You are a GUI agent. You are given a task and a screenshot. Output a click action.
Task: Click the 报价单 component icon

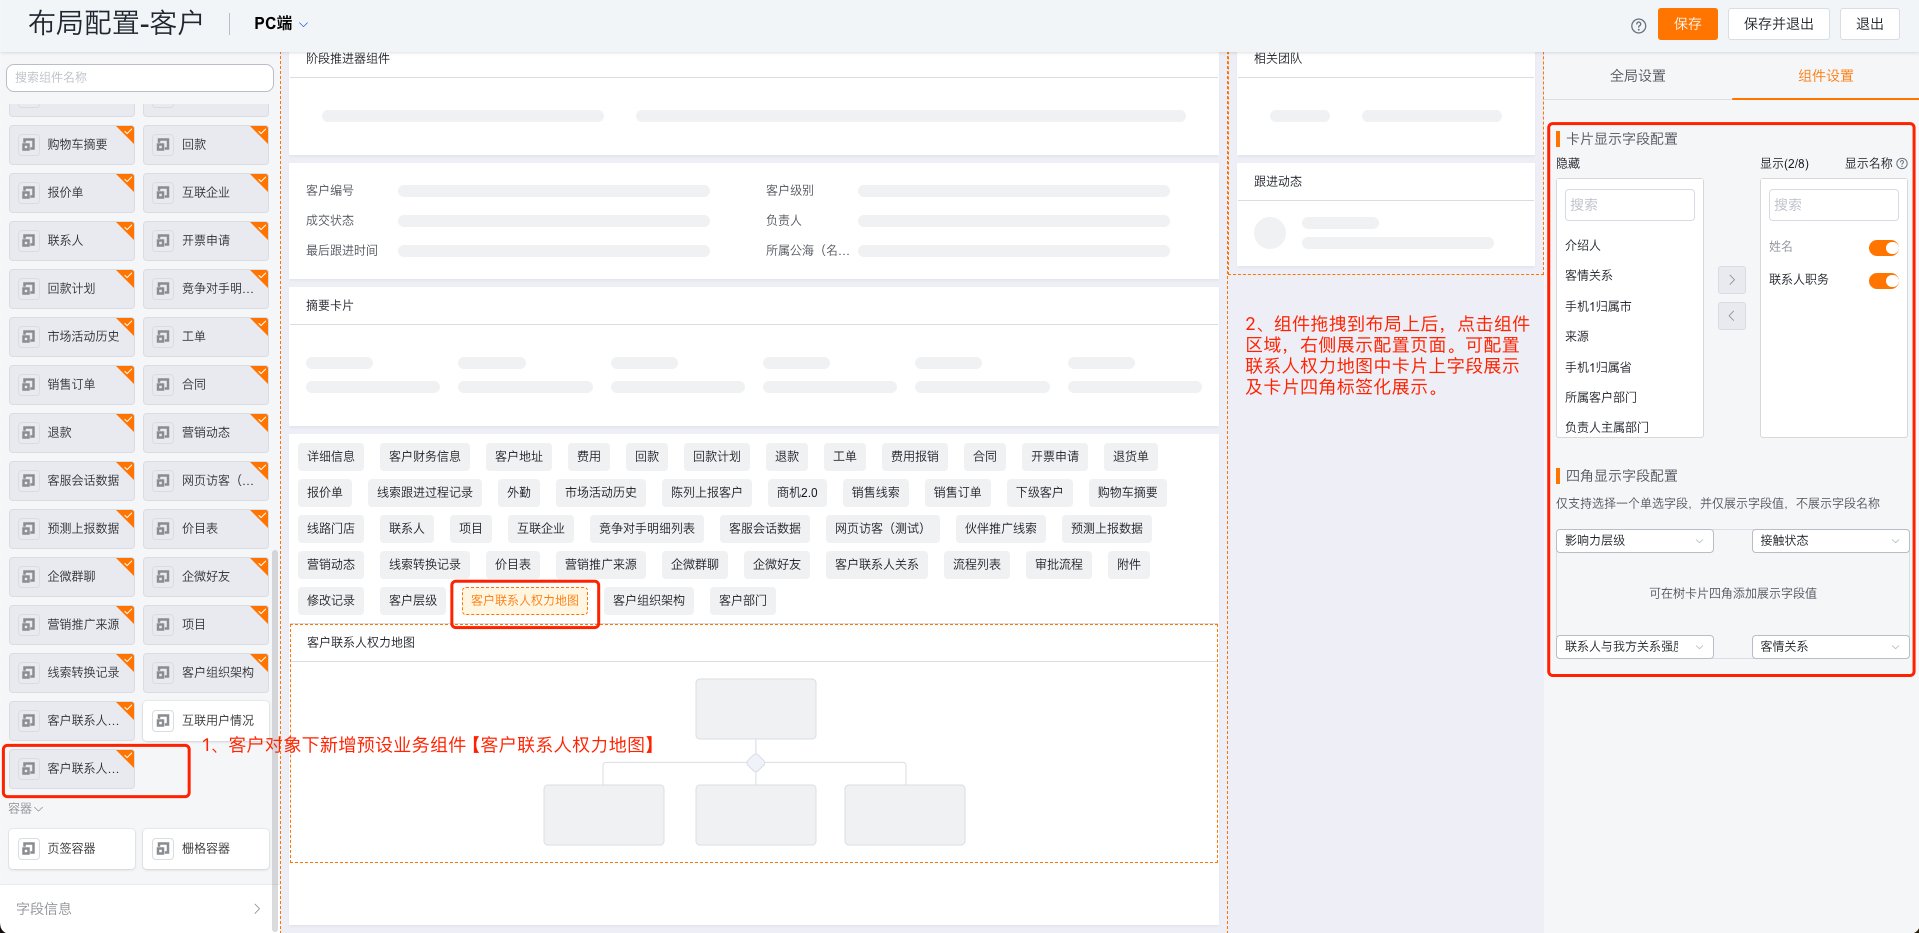[x=29, y=193]
